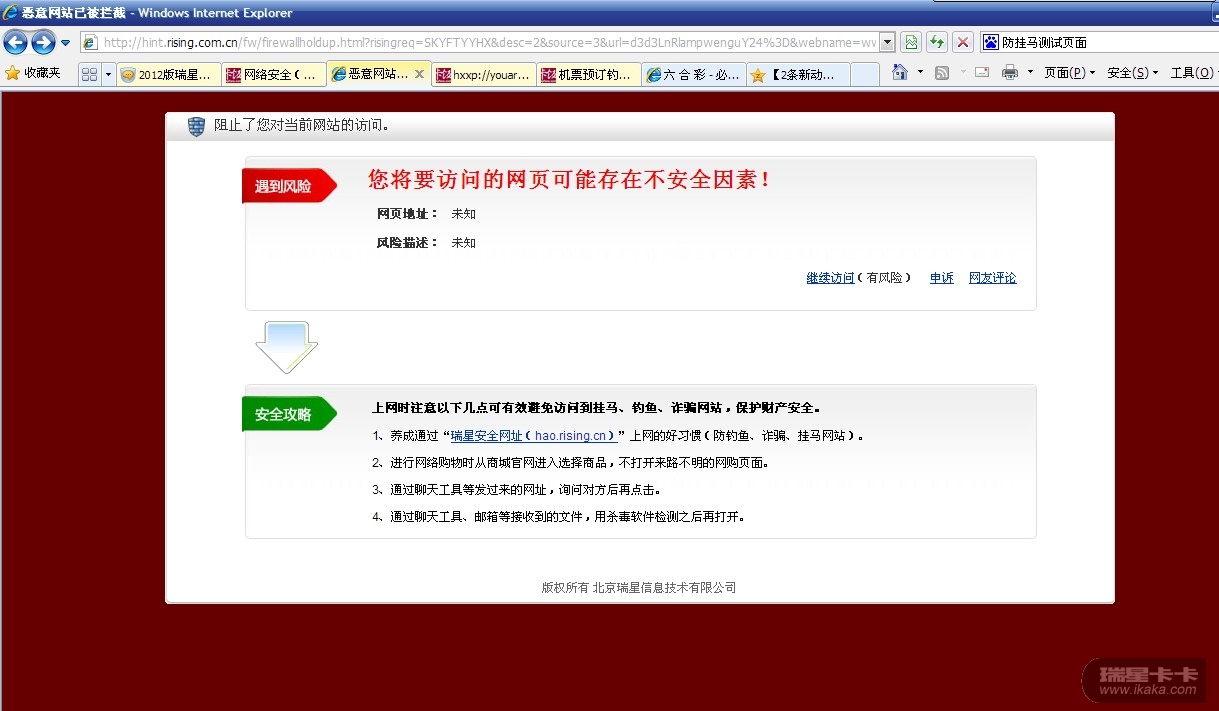Click the 风险描述 label text

407,243
